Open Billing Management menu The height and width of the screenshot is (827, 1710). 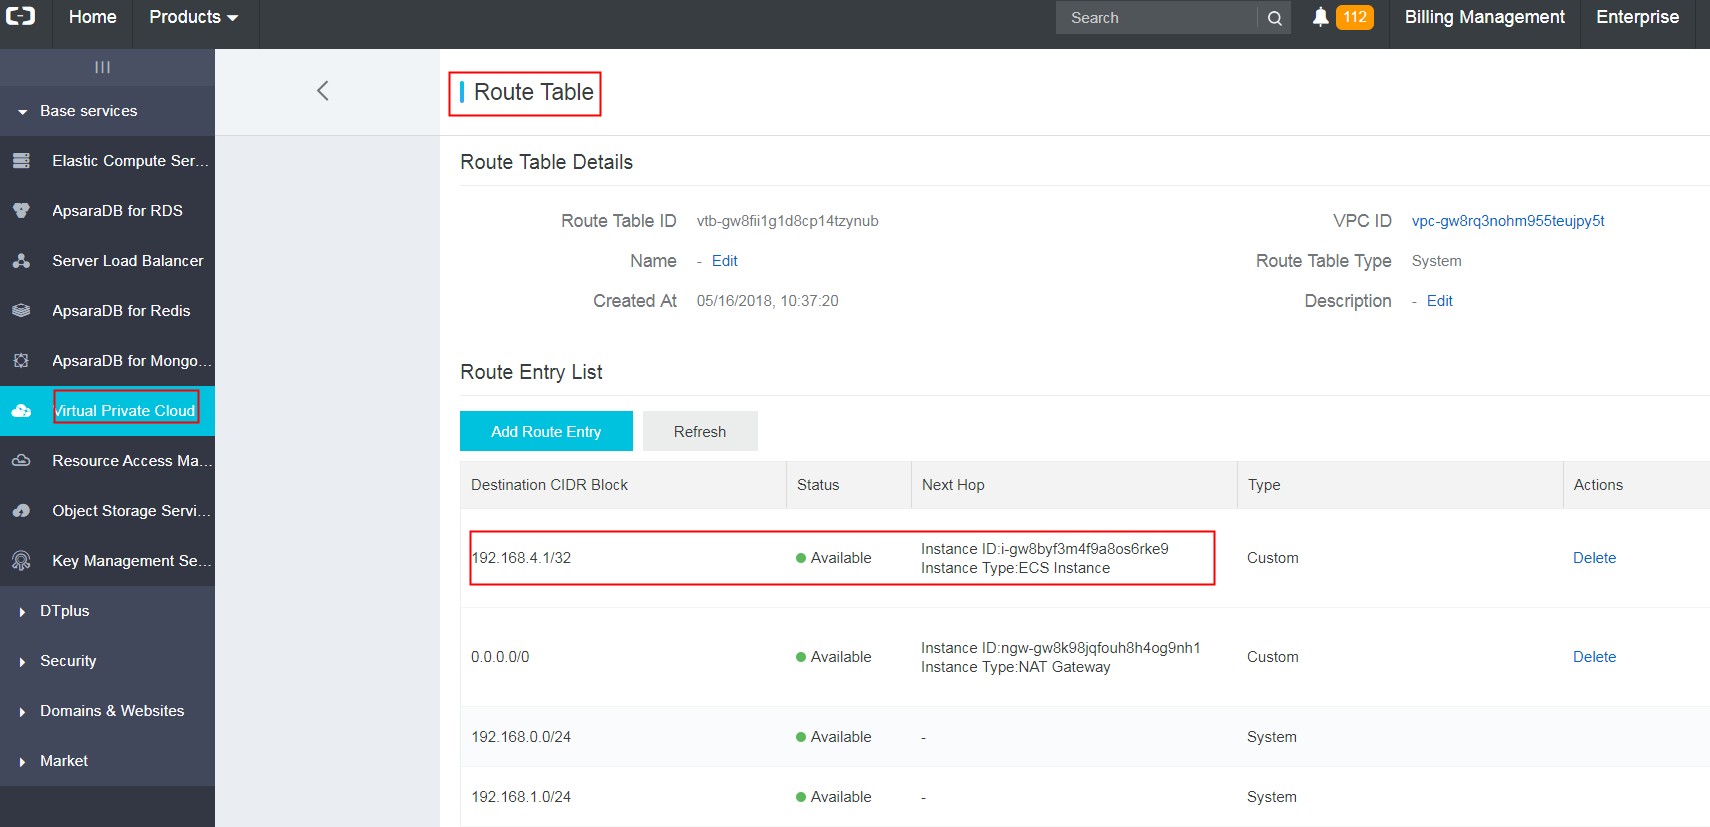pos(1484,17)
